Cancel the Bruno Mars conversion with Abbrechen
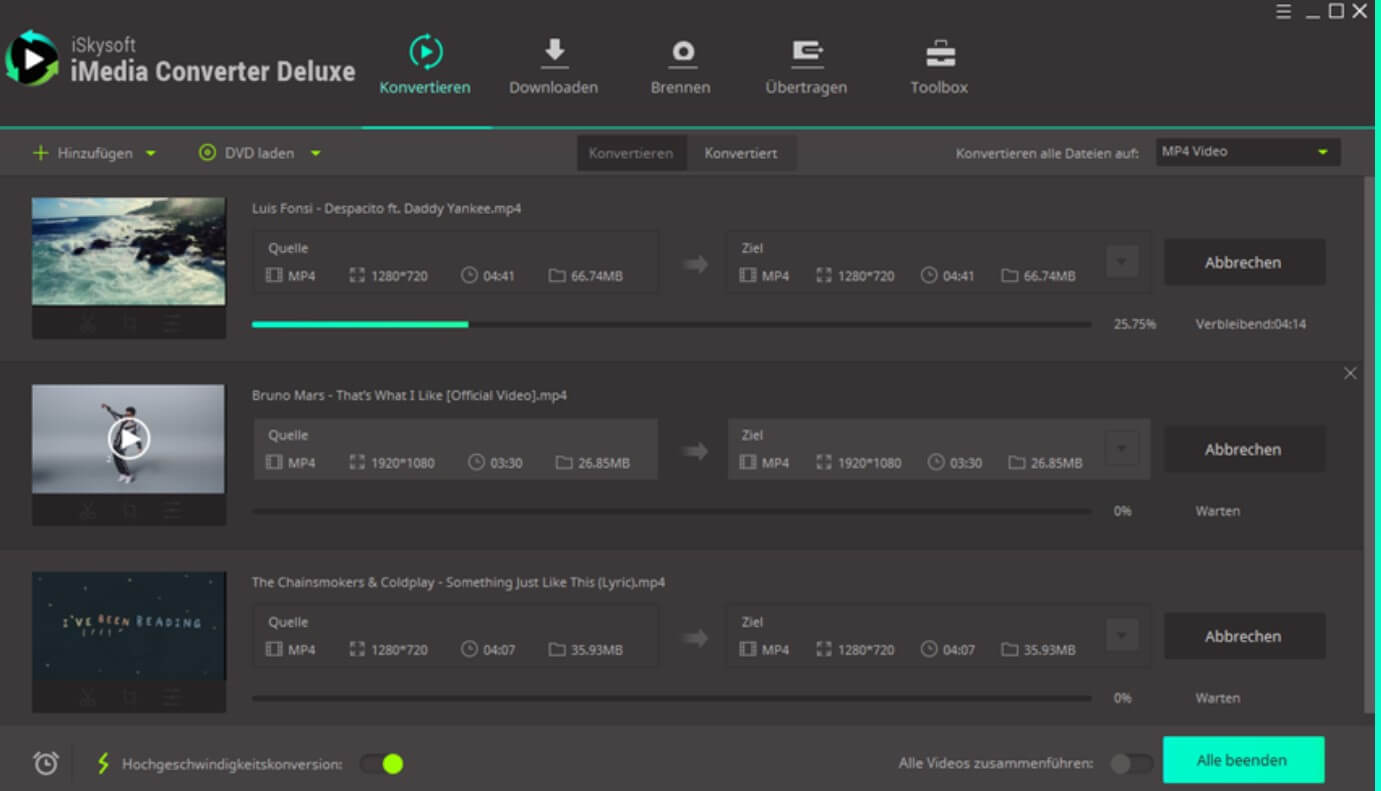The width and height of the screenshot is (1381, 791). pyautogui.click(x=1243, y=449)
